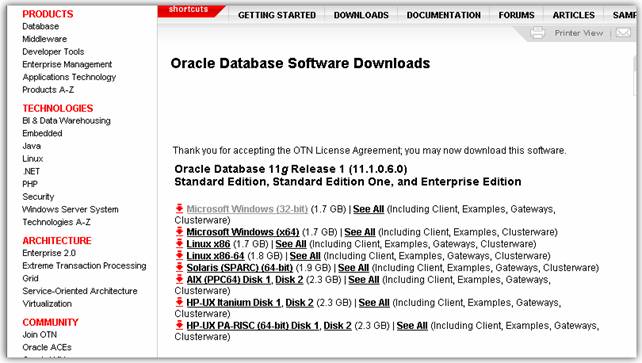This screenshot has height=363, width=642.
Task: Click the download arrow beside Microsoft Windows (x64)
Action: tap(179, 232)
